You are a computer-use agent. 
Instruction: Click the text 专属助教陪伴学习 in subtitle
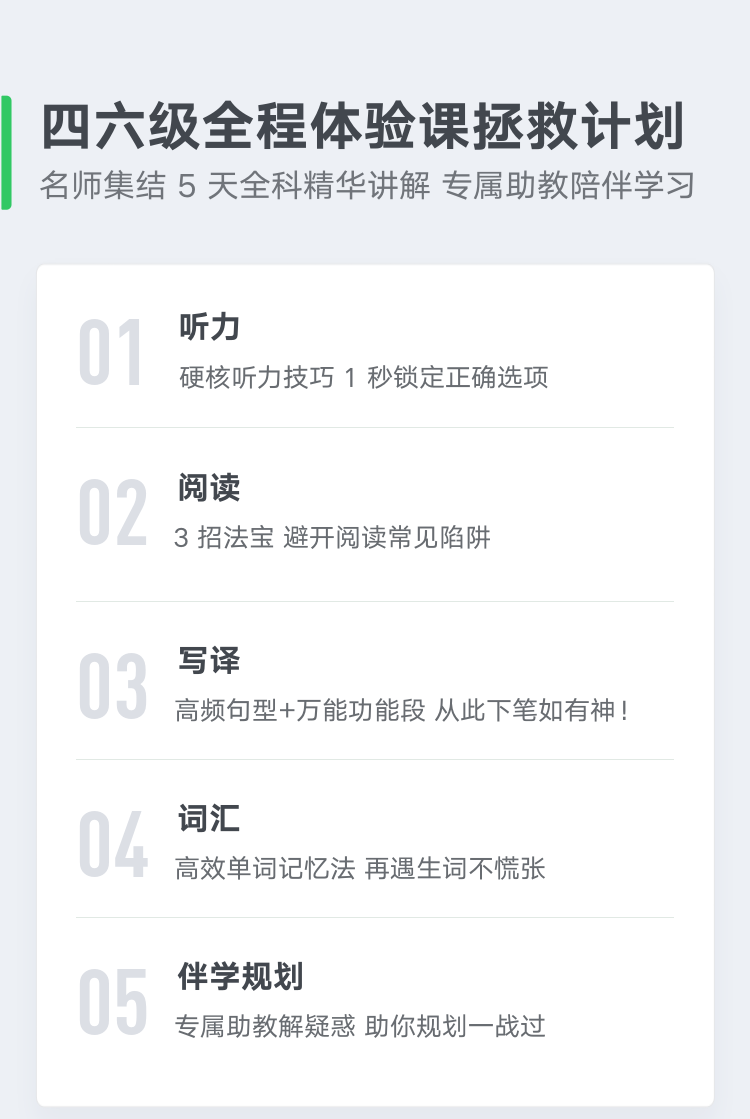tap(569, 186)
